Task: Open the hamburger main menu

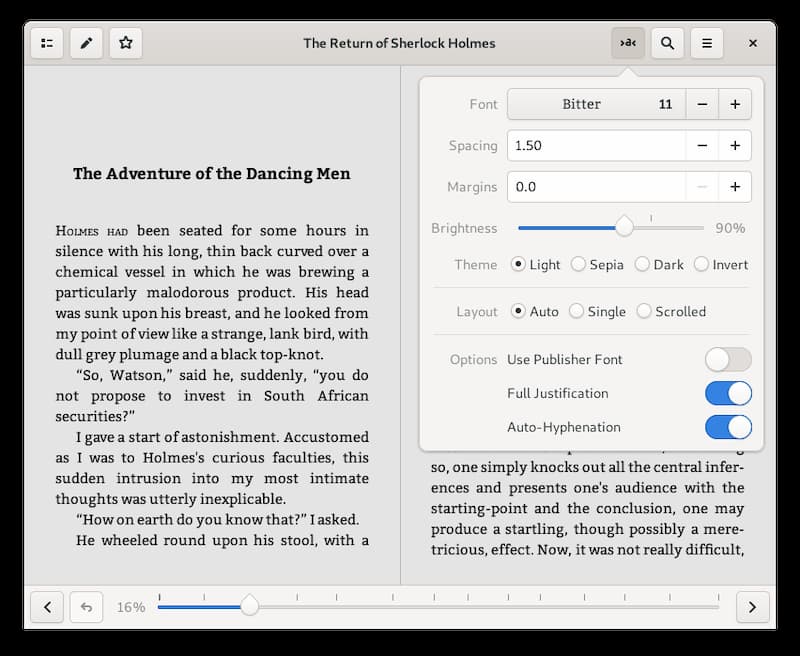Action: pos(707,43)
